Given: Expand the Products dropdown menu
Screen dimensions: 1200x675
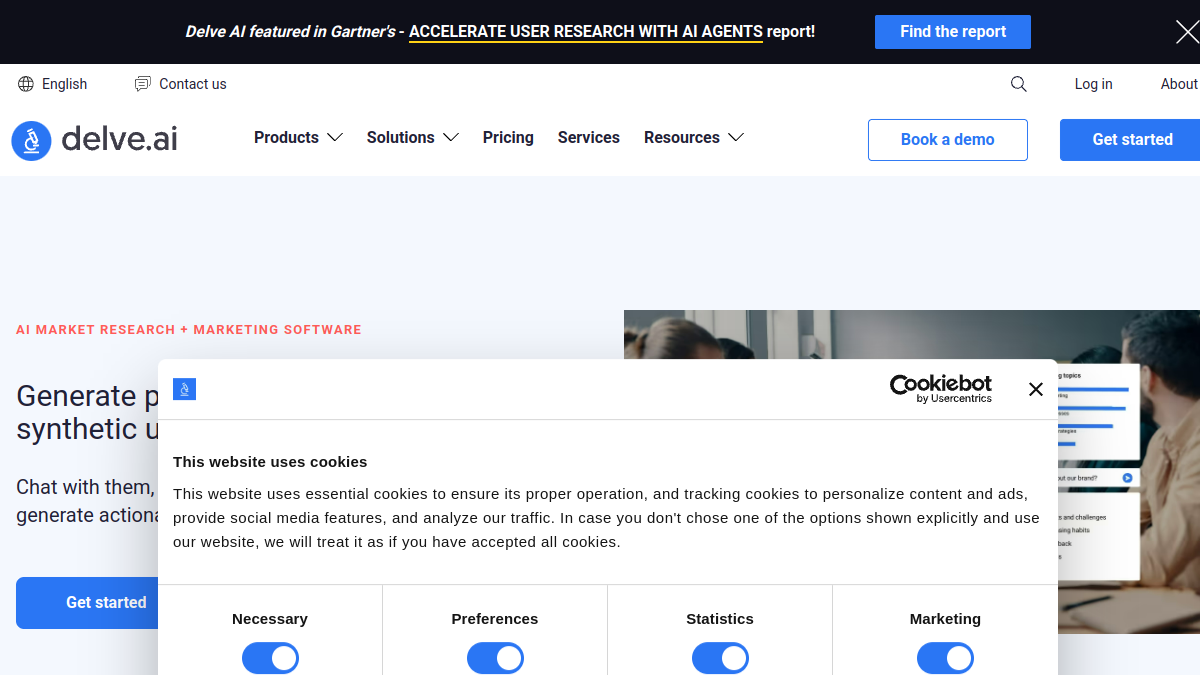Looking at the screenshot, I should coord(298,137).
